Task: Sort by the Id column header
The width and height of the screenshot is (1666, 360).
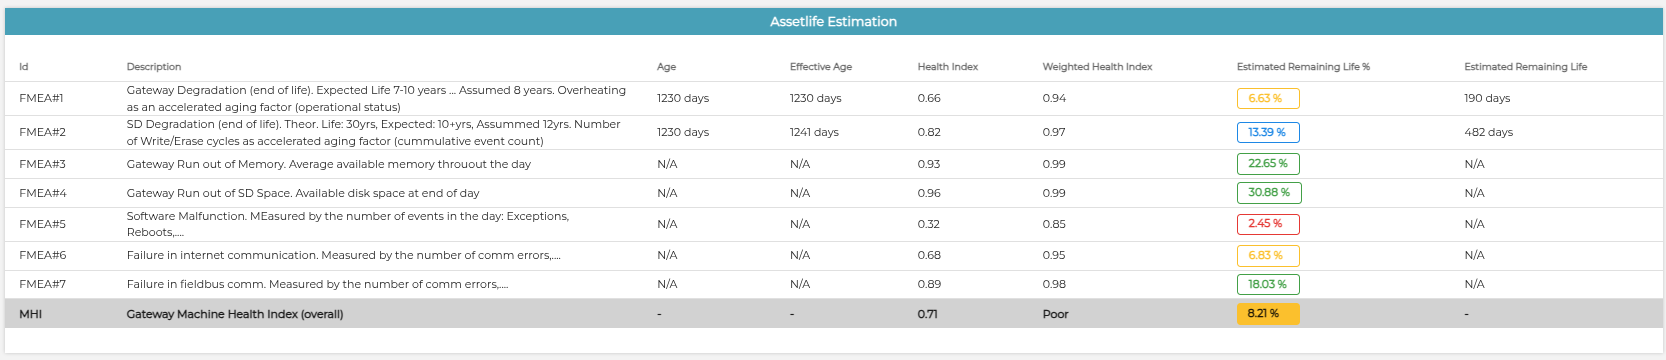Action: [x=24, y=67]
